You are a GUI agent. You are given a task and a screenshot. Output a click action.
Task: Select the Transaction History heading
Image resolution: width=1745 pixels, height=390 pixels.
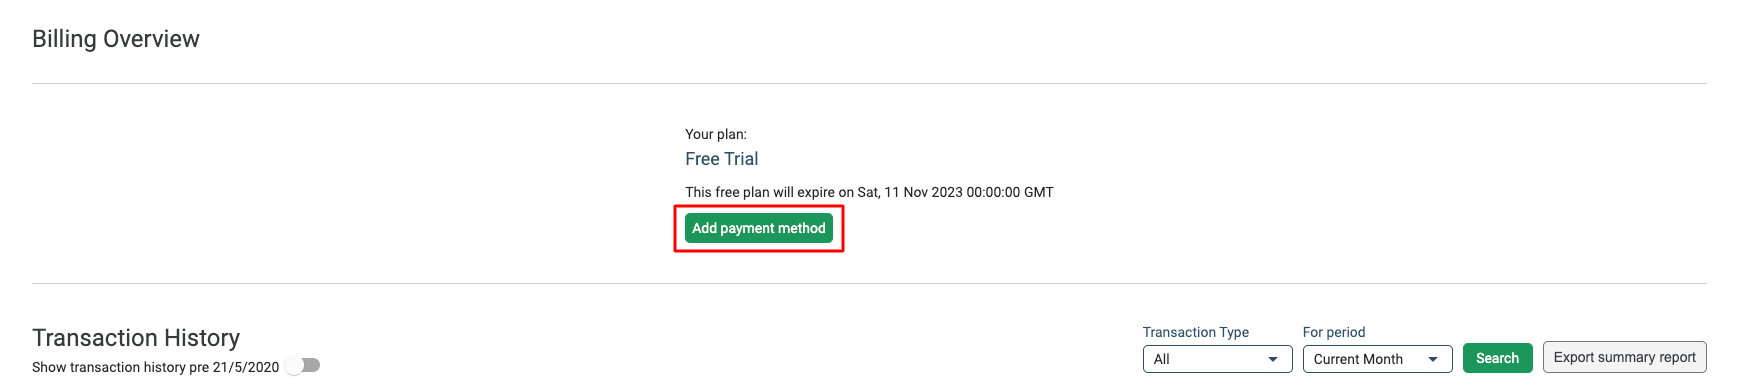click(136, 338)
